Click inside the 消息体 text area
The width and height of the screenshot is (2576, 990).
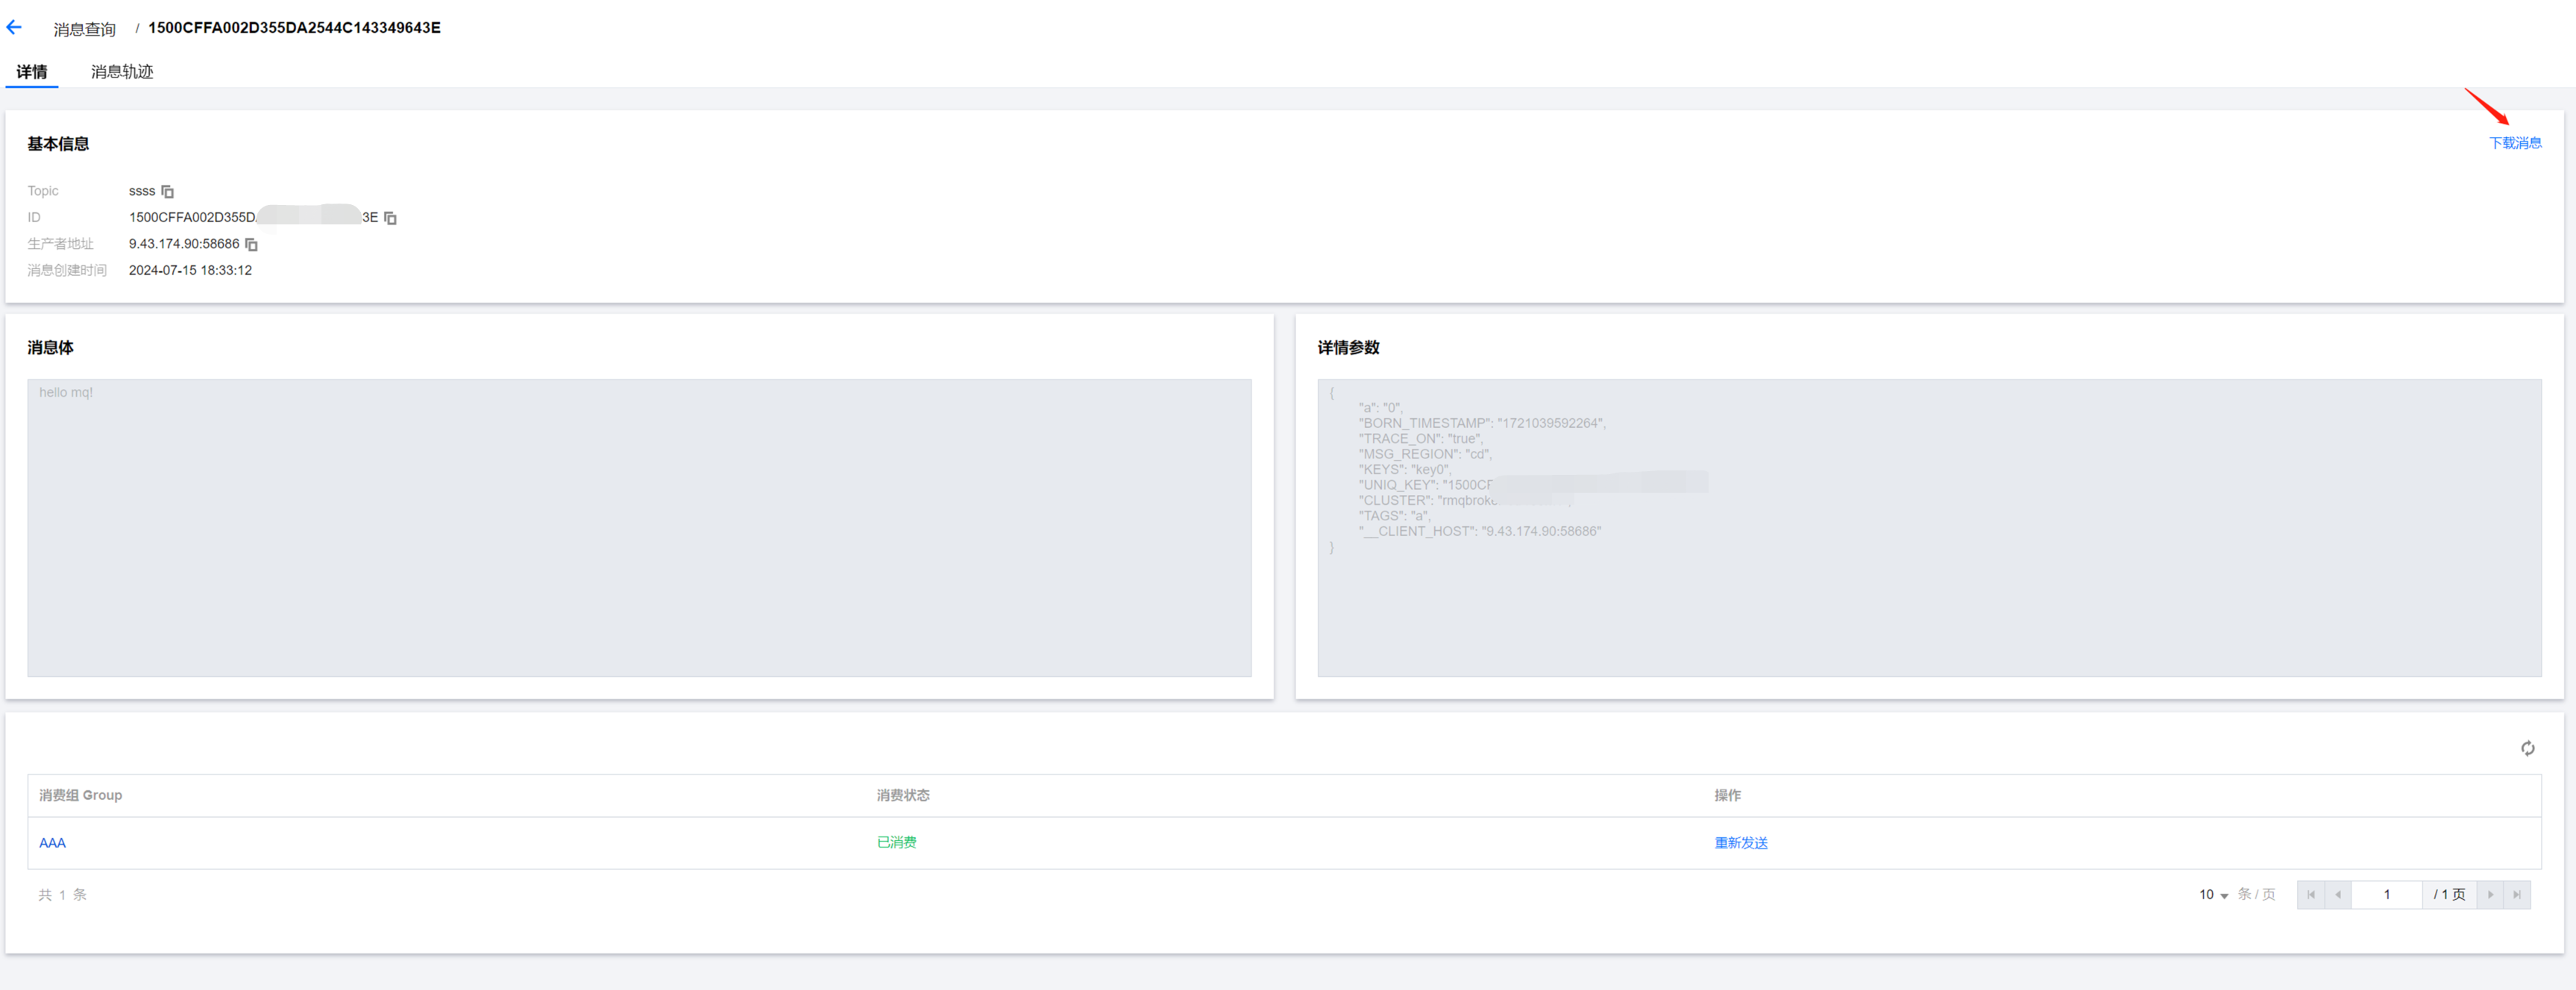pyautogui.click(x=639, y=527)
